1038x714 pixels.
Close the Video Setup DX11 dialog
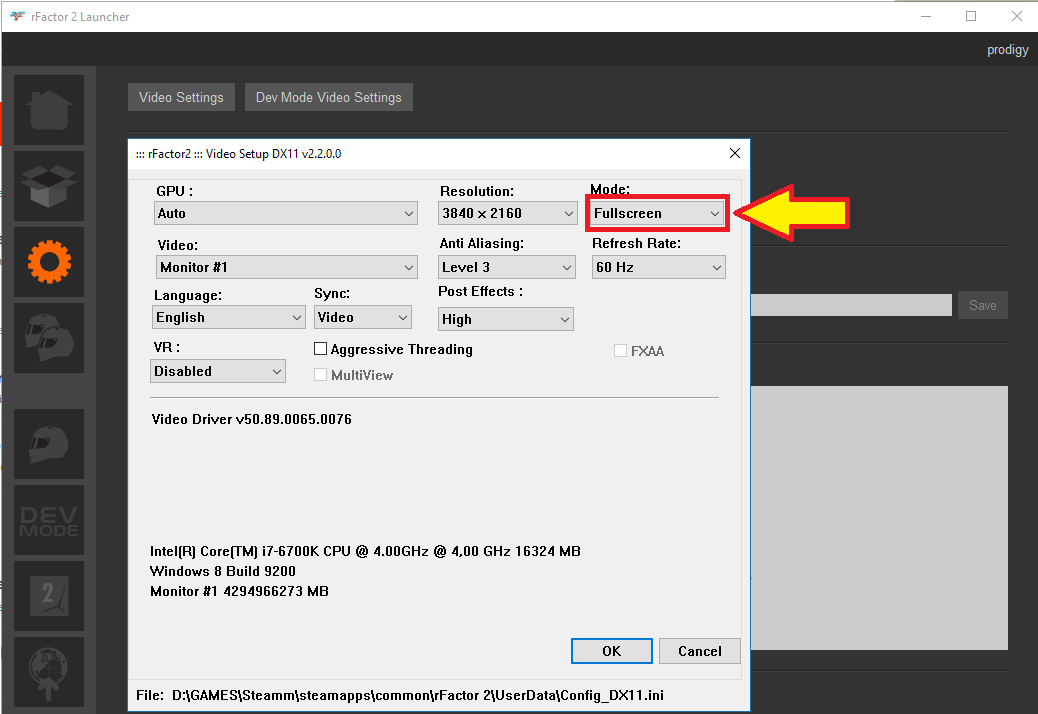tap(735, 154)
